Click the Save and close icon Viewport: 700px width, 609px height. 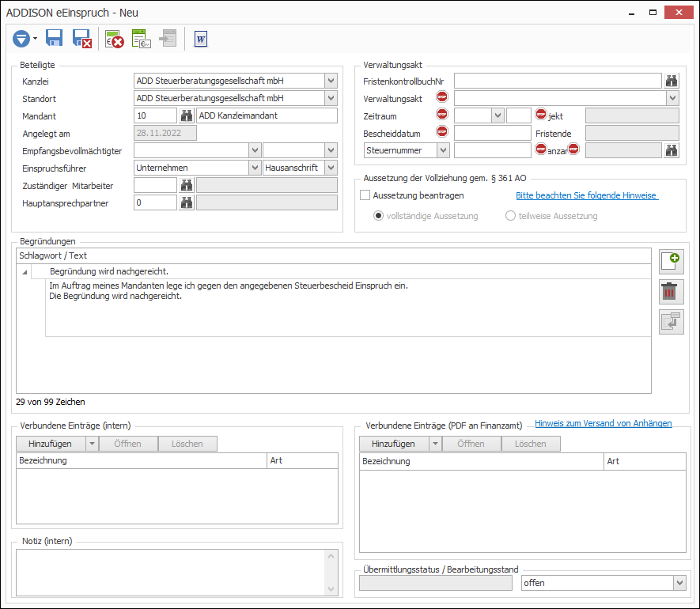(x=82, y=38)
